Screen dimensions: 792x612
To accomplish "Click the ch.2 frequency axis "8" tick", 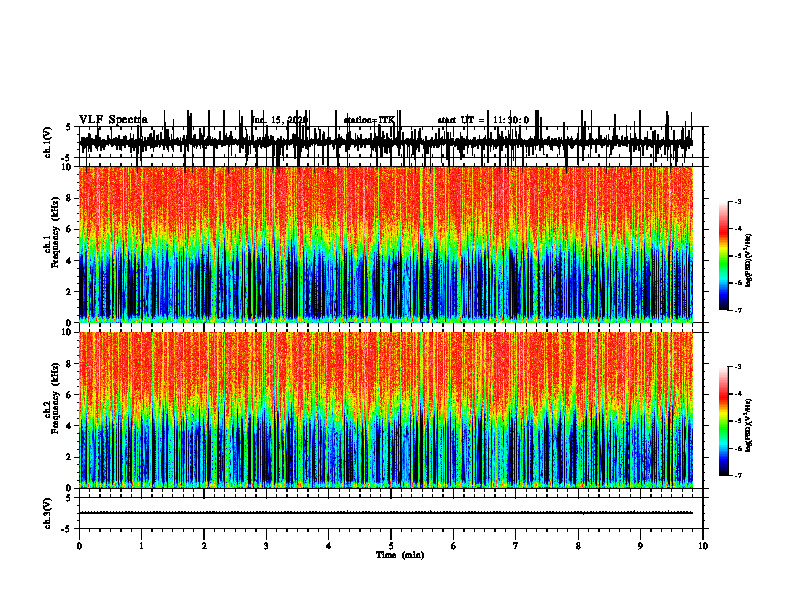I will pyautogui.click(x=70, y=364).
